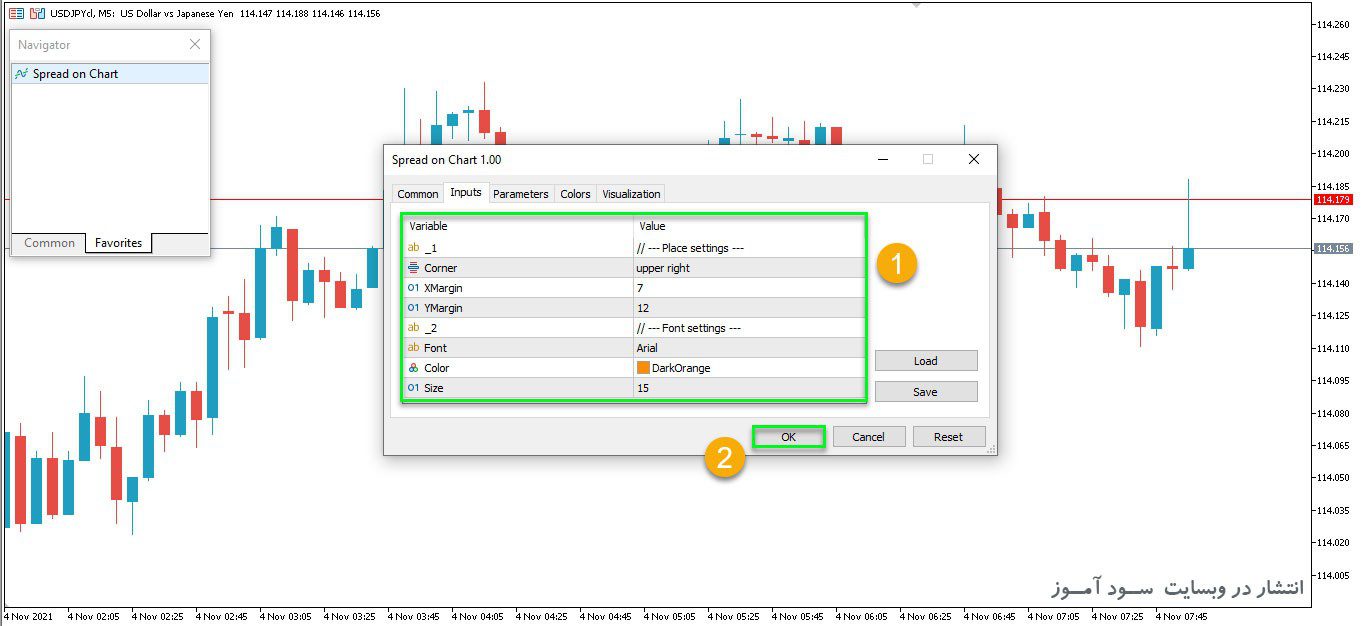The image size is (1364, 626).
Task: Click the Corner parameter enum icon
Action: (414, 268)
